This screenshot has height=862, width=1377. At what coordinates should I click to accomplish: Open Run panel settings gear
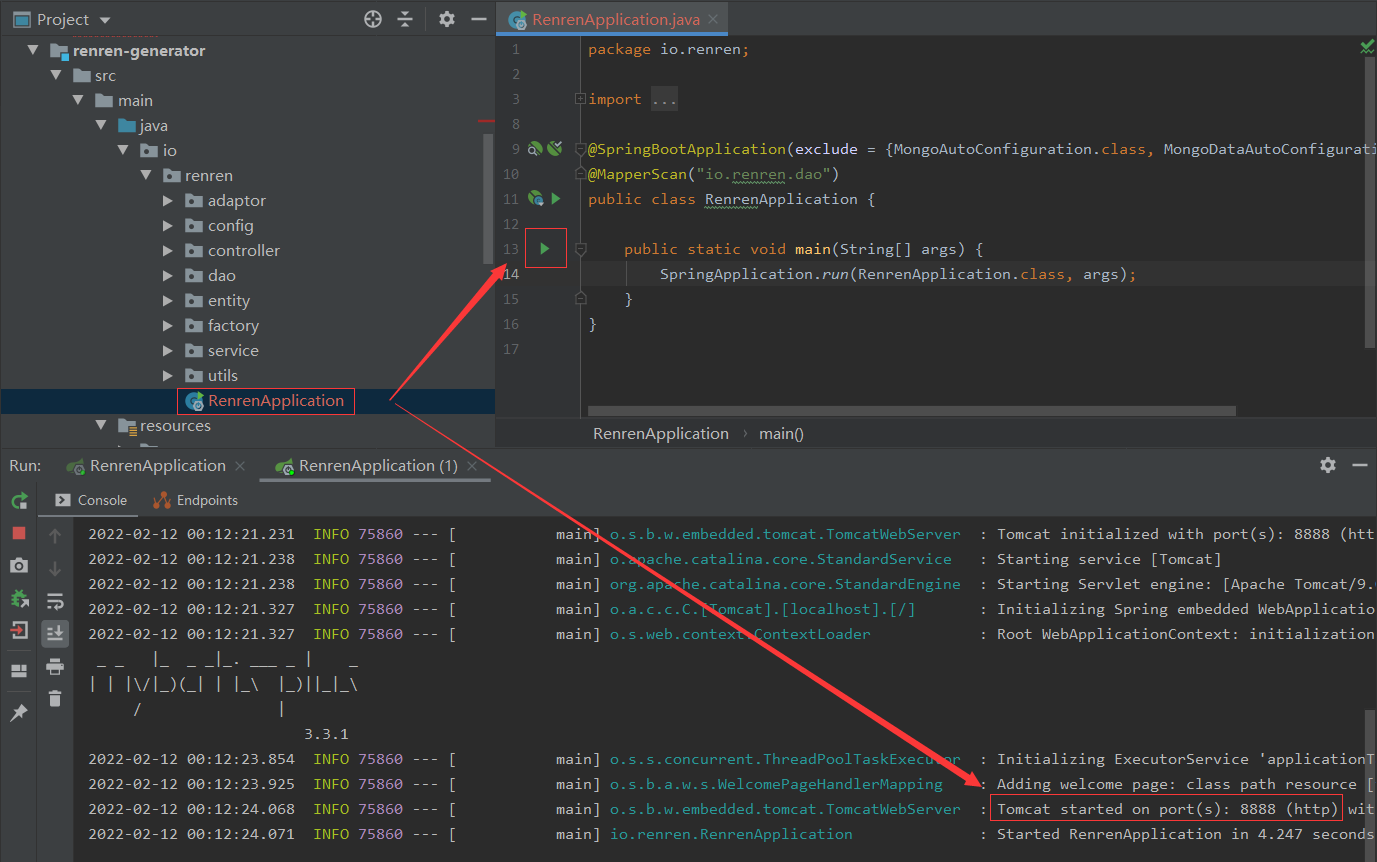click(x=1328, y=465)
